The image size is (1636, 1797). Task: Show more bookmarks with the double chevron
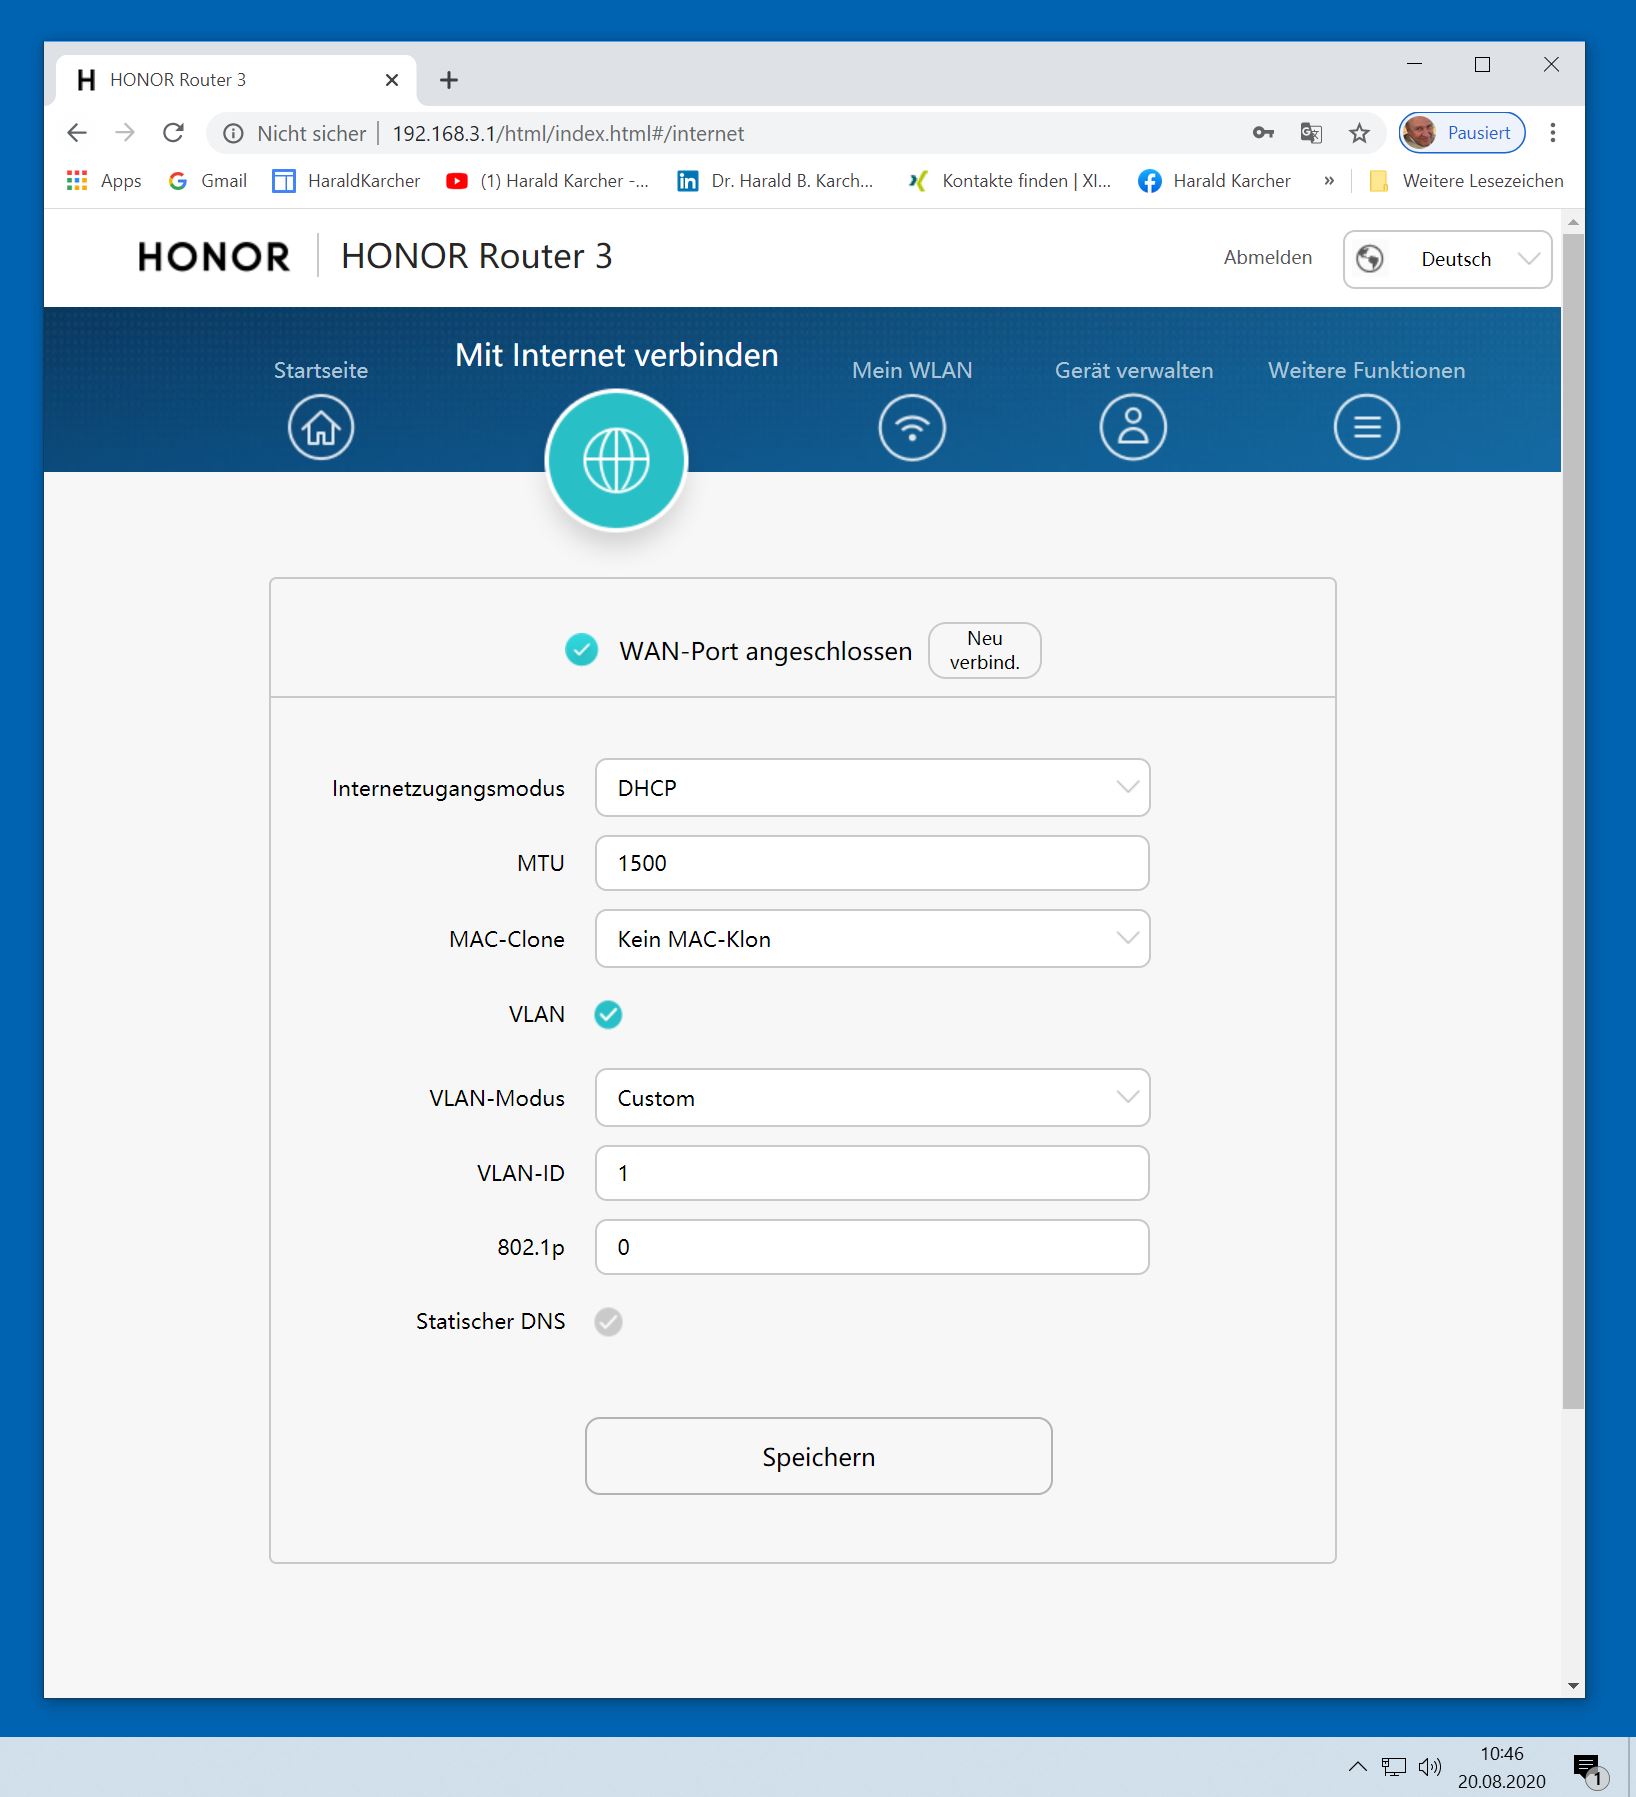click(x=1328, y=181)
